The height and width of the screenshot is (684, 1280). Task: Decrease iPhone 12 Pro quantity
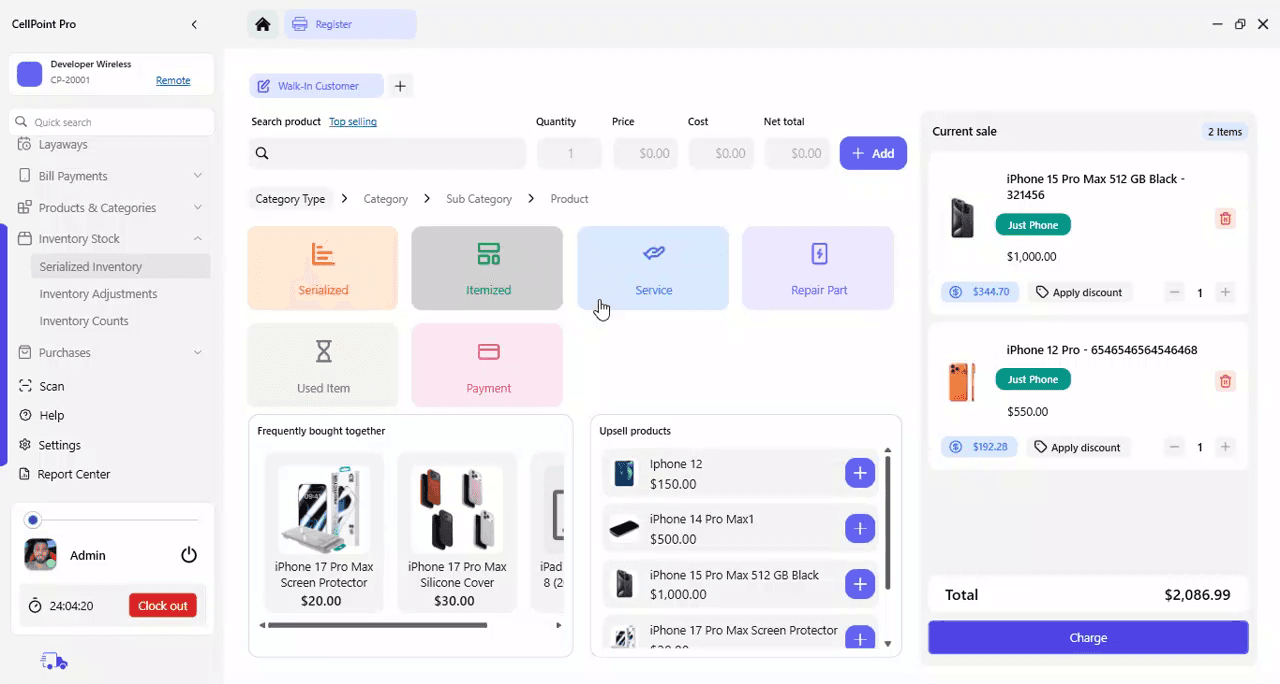coord(1174,447)
